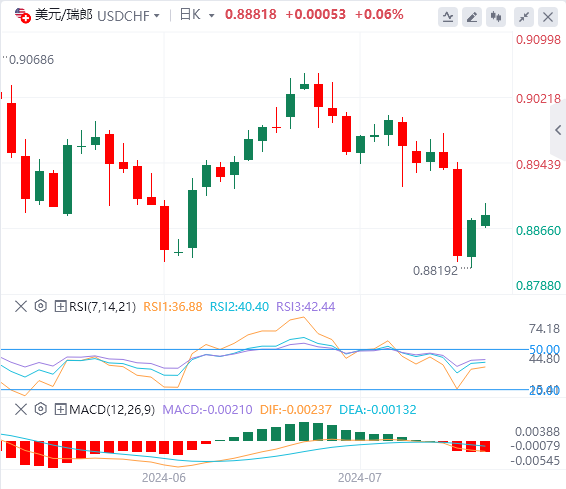This screenshot has width=566, height=489.
Task: Close the chart with X button
Action: pos(548,17)
